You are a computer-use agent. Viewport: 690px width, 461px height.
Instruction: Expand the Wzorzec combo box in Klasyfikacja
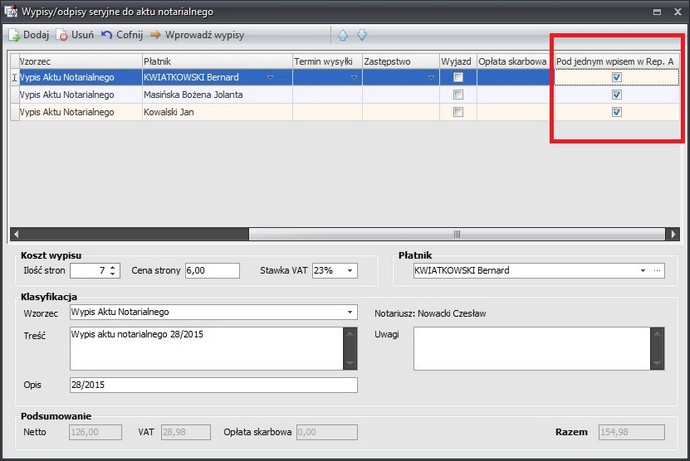coord(350,312)
